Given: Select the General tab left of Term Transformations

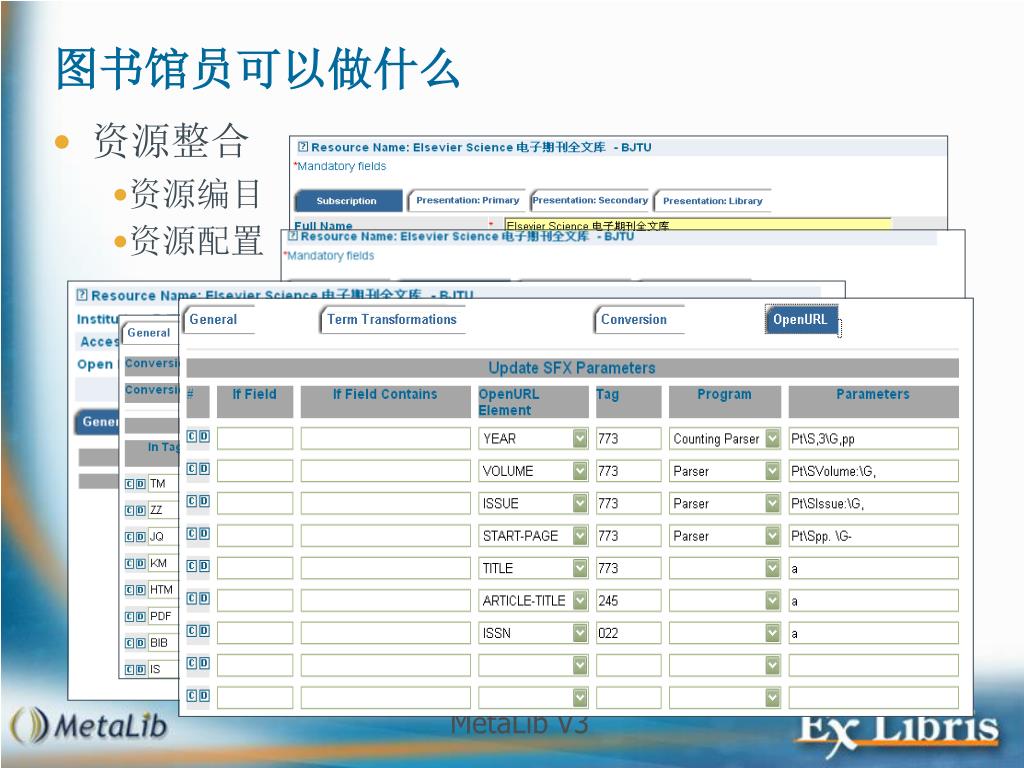Looking at the screenshot, I should pyautogui.click(x=218, y=319).
